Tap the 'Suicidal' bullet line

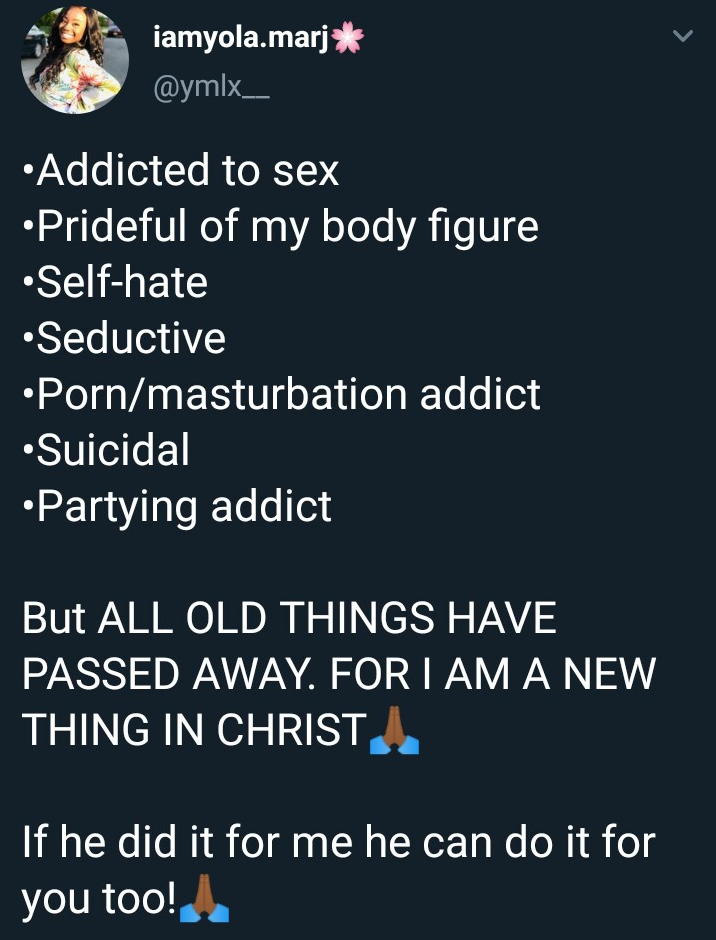tap(106, 450)
